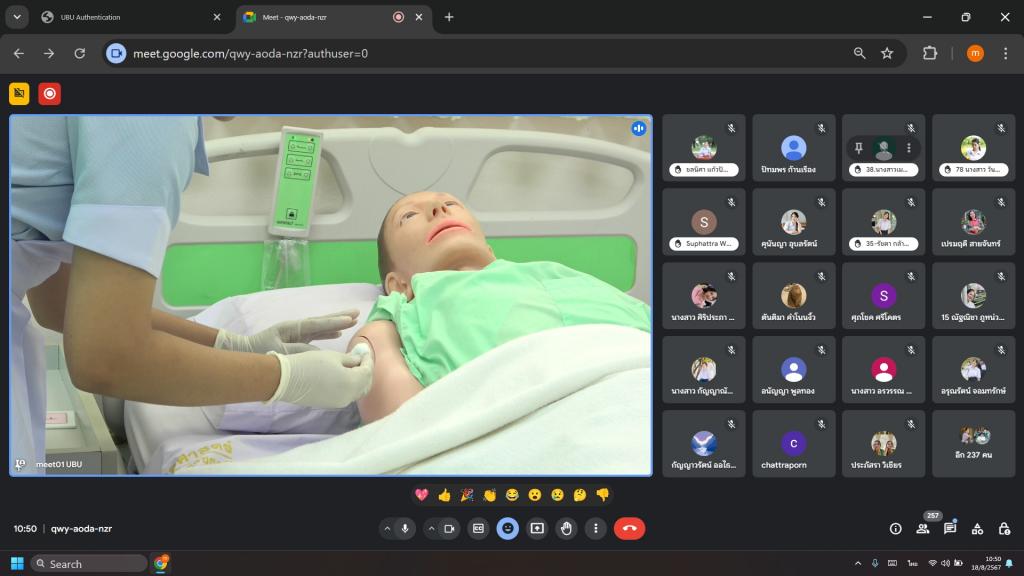Toggle closed captions
Viewport: 1024px width, 576px height.
pos(479,528)
